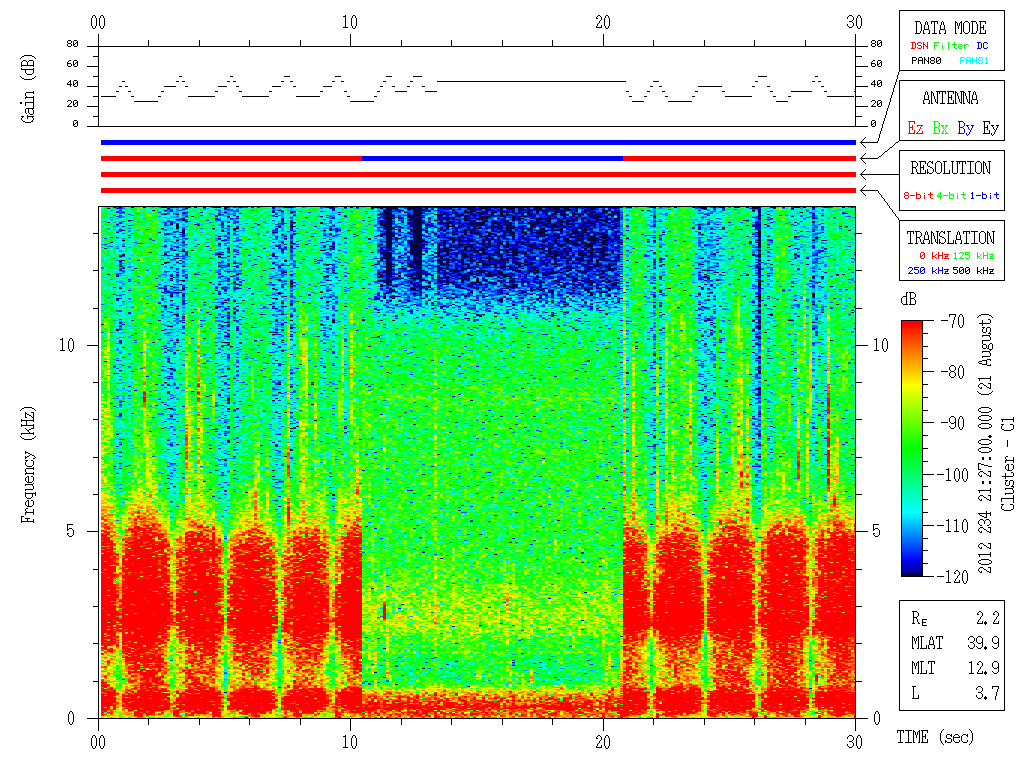The height and width of the screenshot is (768, 1024).
Task: Click the blue 250 kHz label
Action: 928,270
